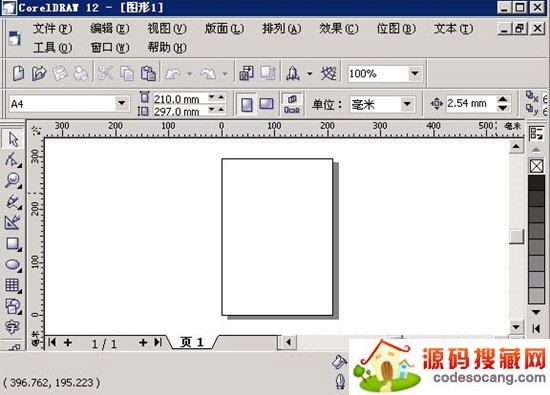
Task: Click the nudge offset 2.54 mm field
Action: coord(471,103)
